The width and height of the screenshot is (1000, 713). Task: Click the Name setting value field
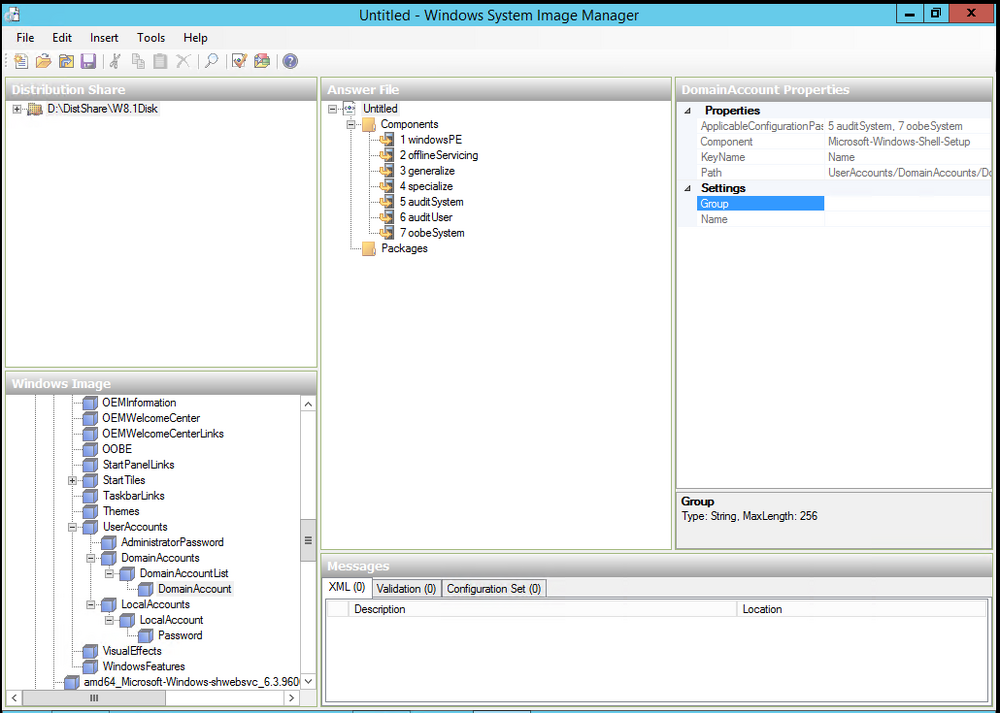click(x=908, y=219)
